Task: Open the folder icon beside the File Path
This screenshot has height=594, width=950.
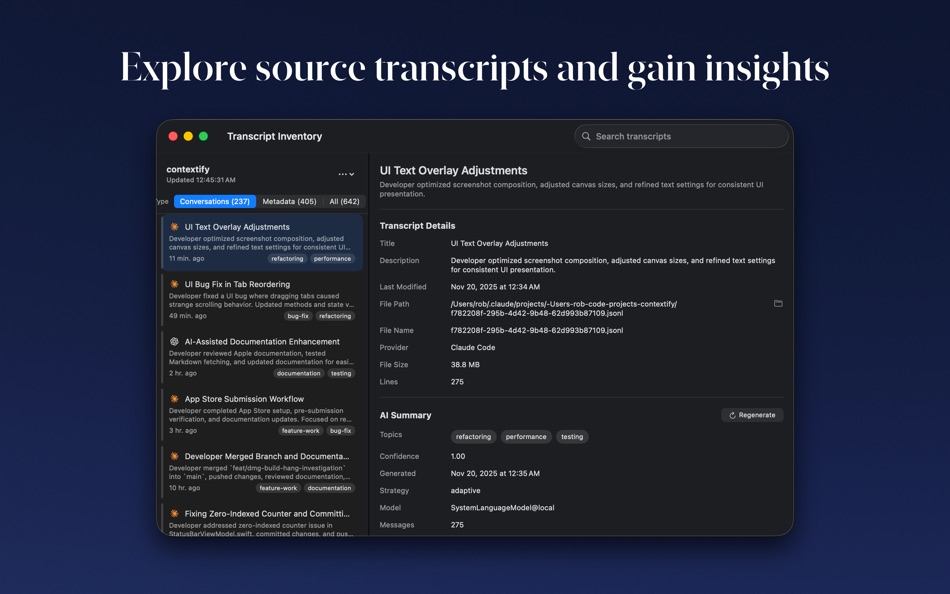Action: [x=778, y=303]
